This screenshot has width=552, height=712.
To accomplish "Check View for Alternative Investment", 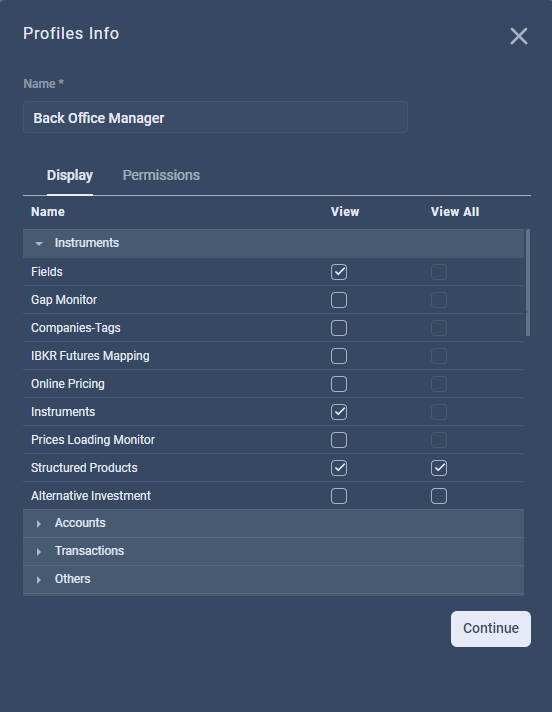I will click(x=339, y=496).
